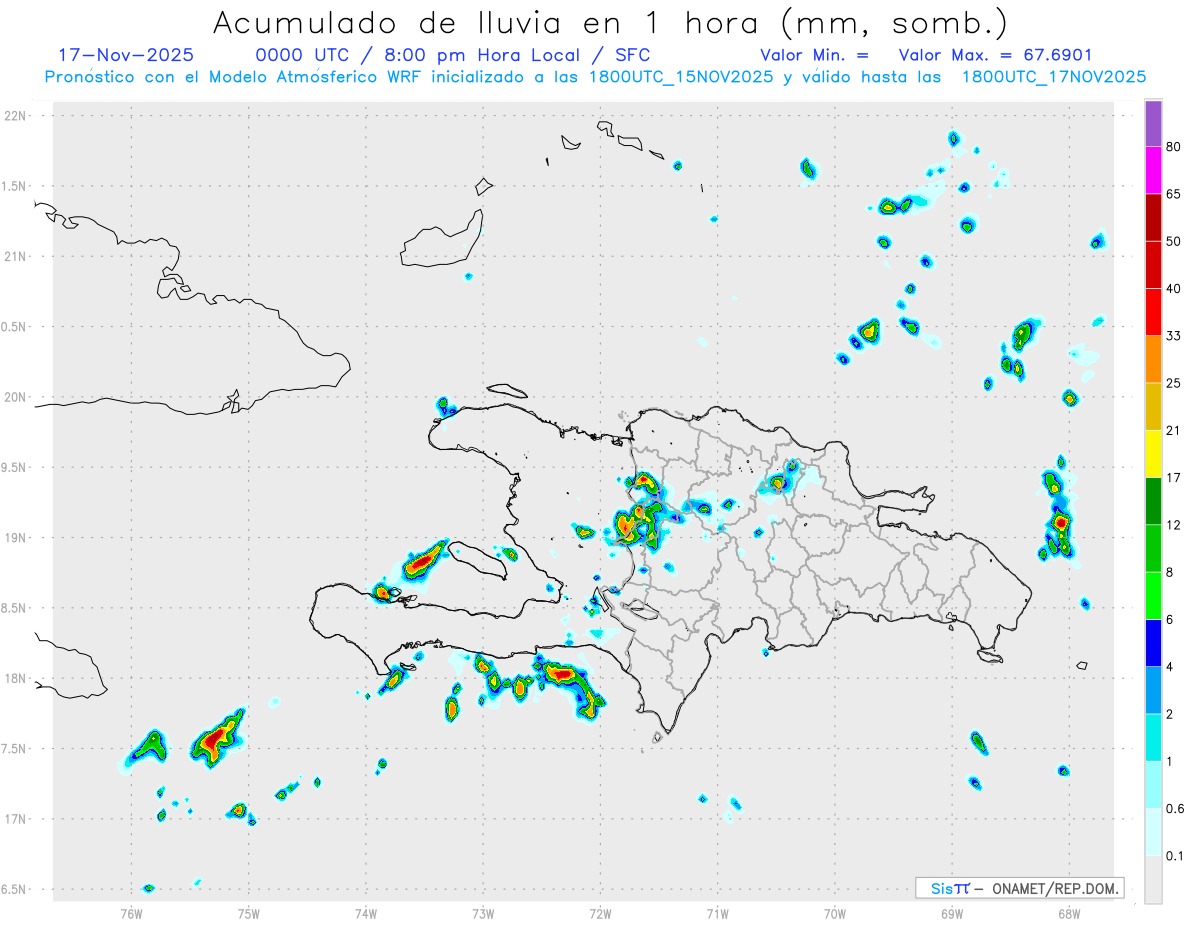Click the magenta legend swatch between 65 and 80
The image size is (1200, 927).
[1153, 170]
